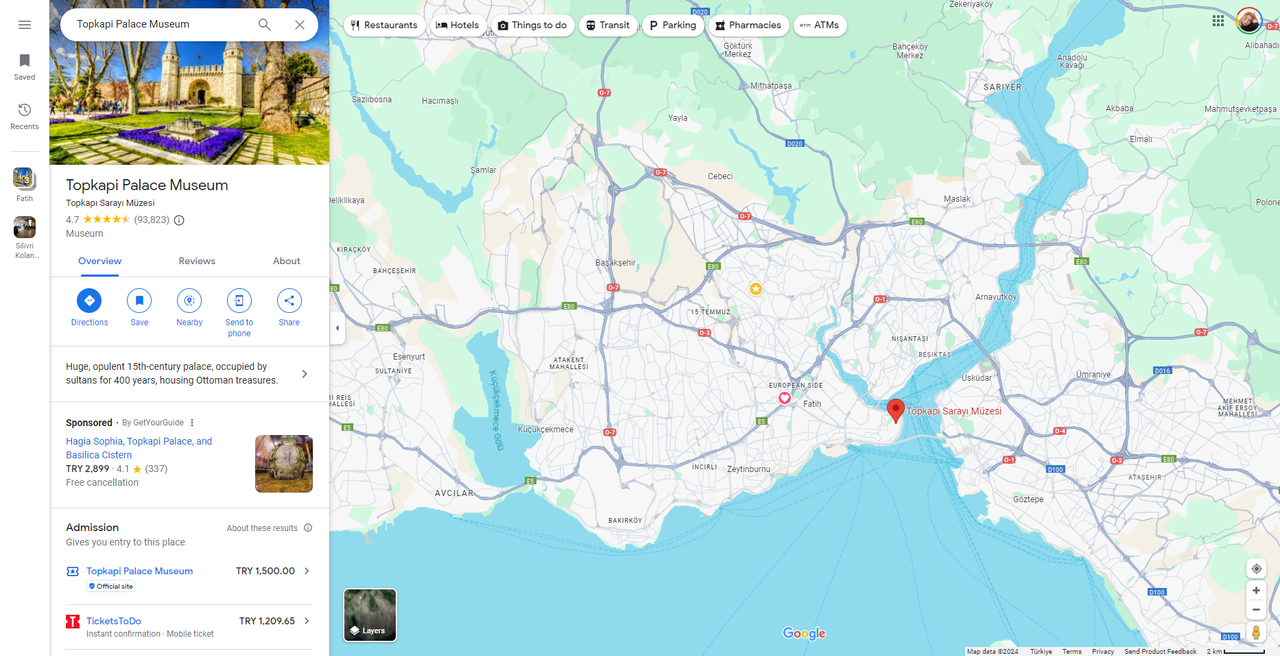Click About these results info icon
Screen dimensions: 1280x656
308,528
